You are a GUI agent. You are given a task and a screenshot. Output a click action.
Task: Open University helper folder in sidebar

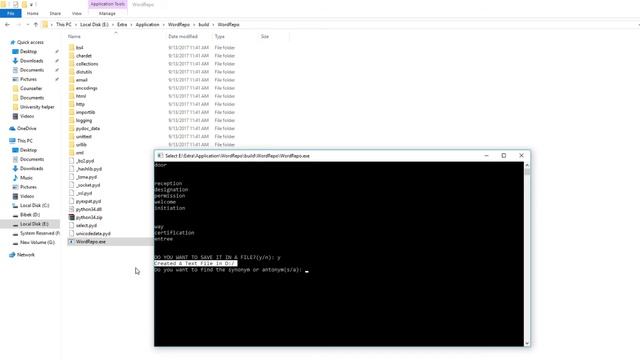pyautogui.click(x=37, y=107)
